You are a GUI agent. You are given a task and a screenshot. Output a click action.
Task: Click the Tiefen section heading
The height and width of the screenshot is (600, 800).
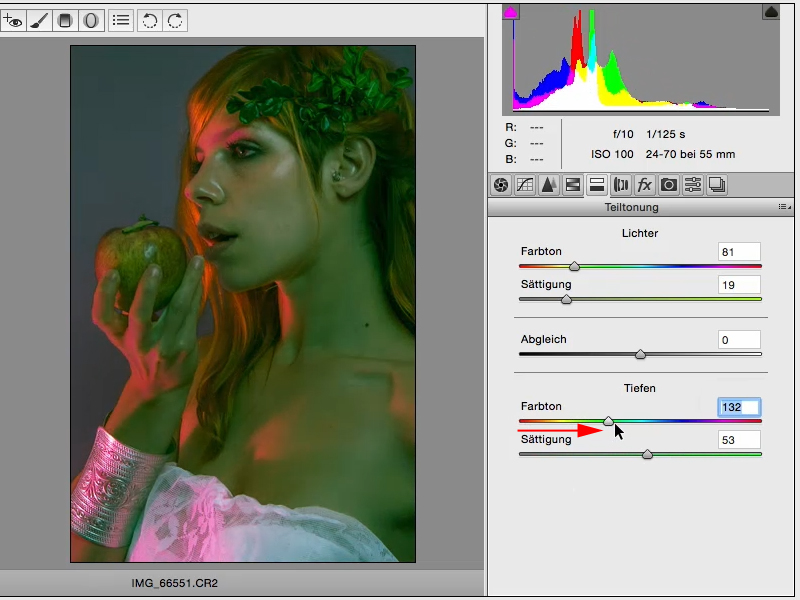pyautogui.click(x=640, y=388)
